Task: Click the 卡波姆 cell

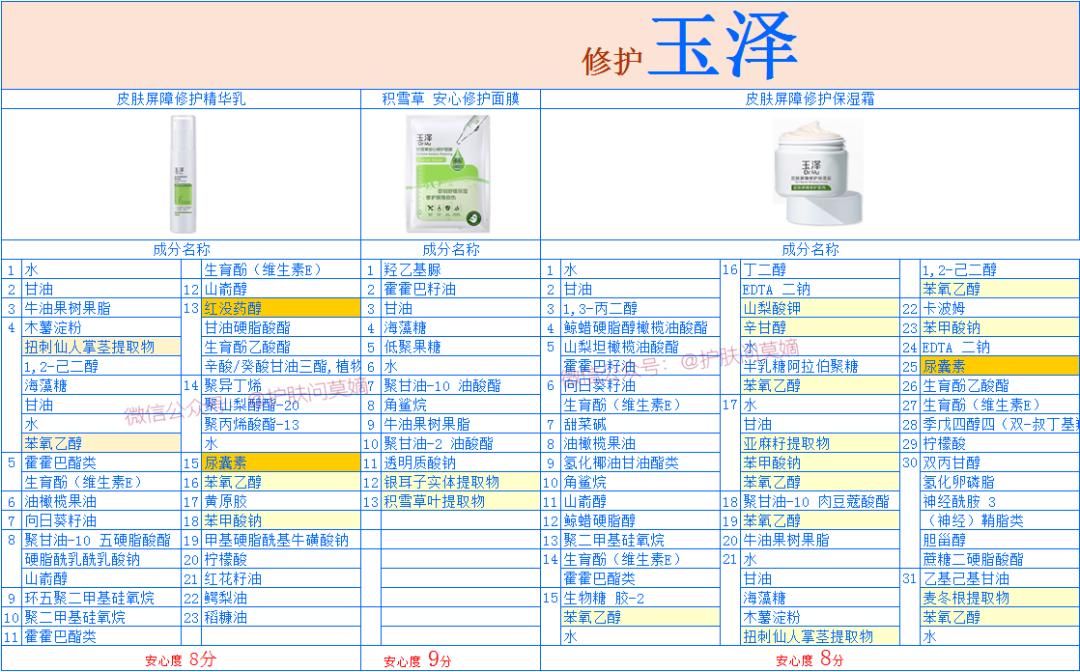Action: click(1000, 308)
